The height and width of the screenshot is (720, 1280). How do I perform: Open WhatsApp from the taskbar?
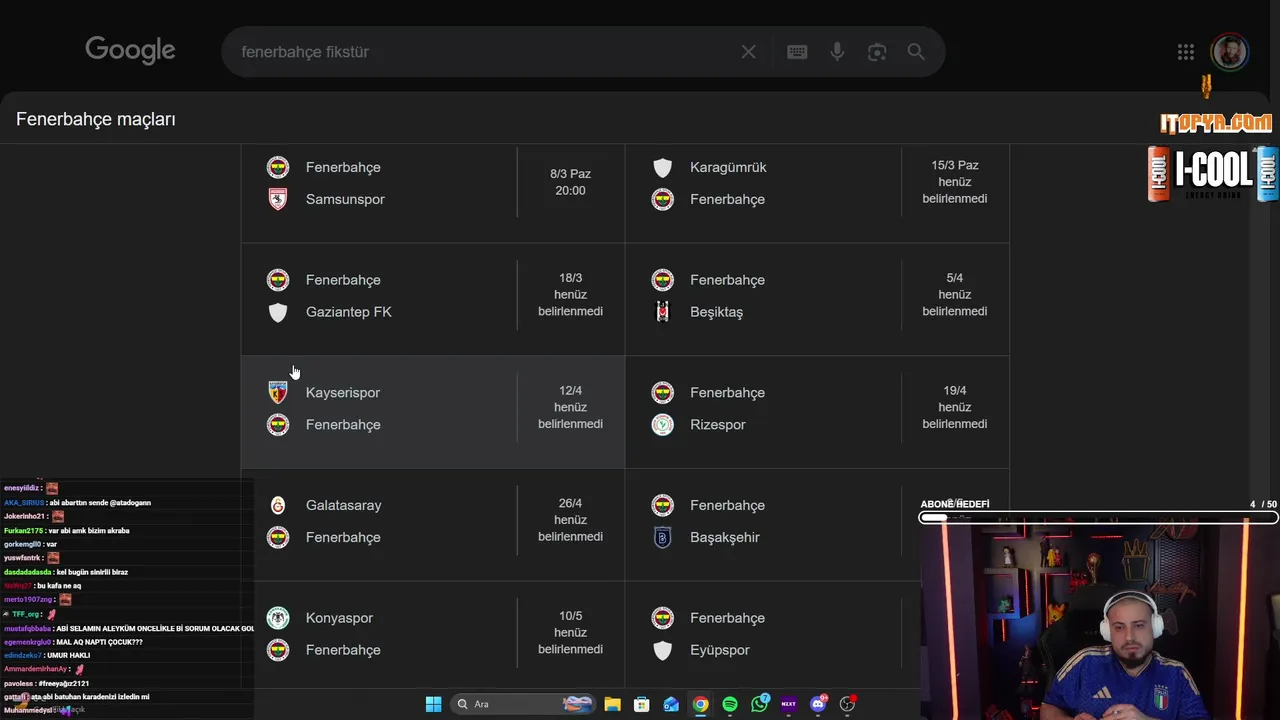point(759,704)
